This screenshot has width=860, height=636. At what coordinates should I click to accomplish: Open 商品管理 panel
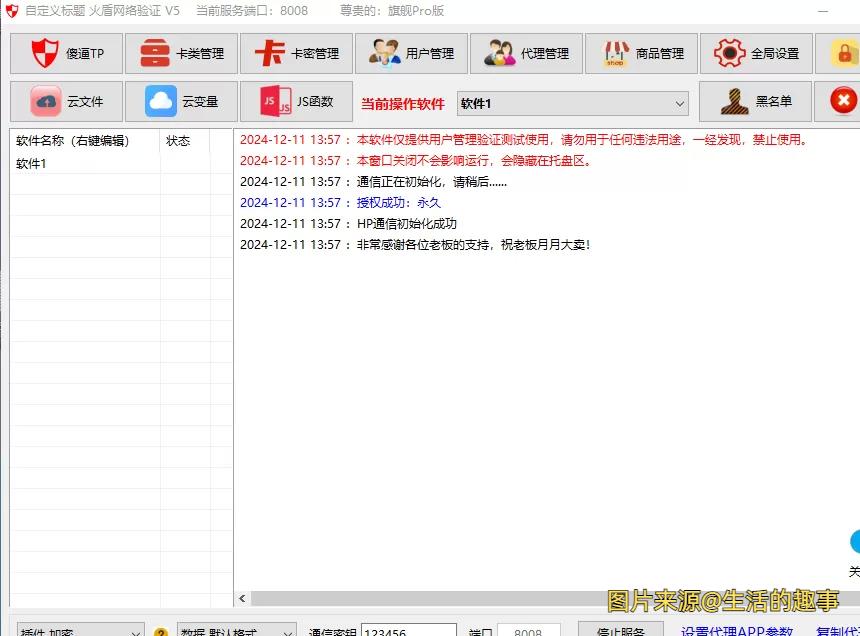coord(641,54)
